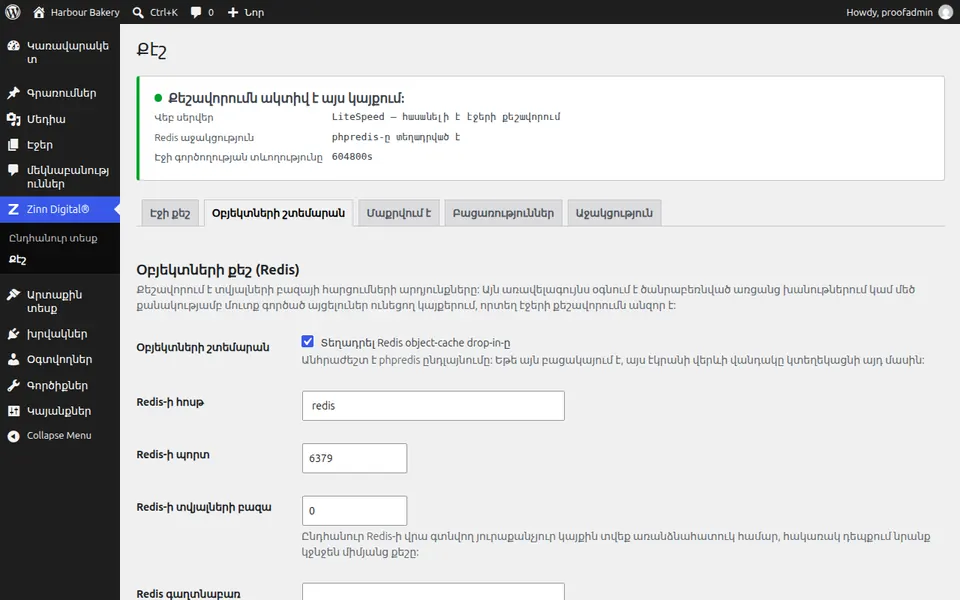Open Օգտվողներ in the sidebar
Image resolution: width=960 pixels, height=600 pixels.
(x=60, y=359)
